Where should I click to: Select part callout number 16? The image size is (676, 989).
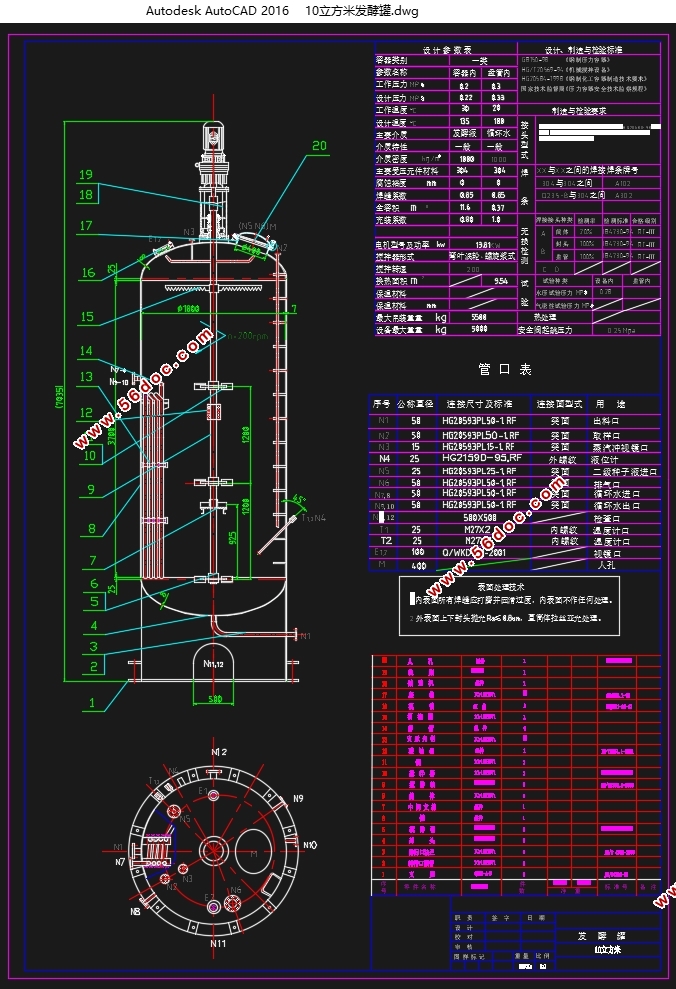click(x=88, y=272)
